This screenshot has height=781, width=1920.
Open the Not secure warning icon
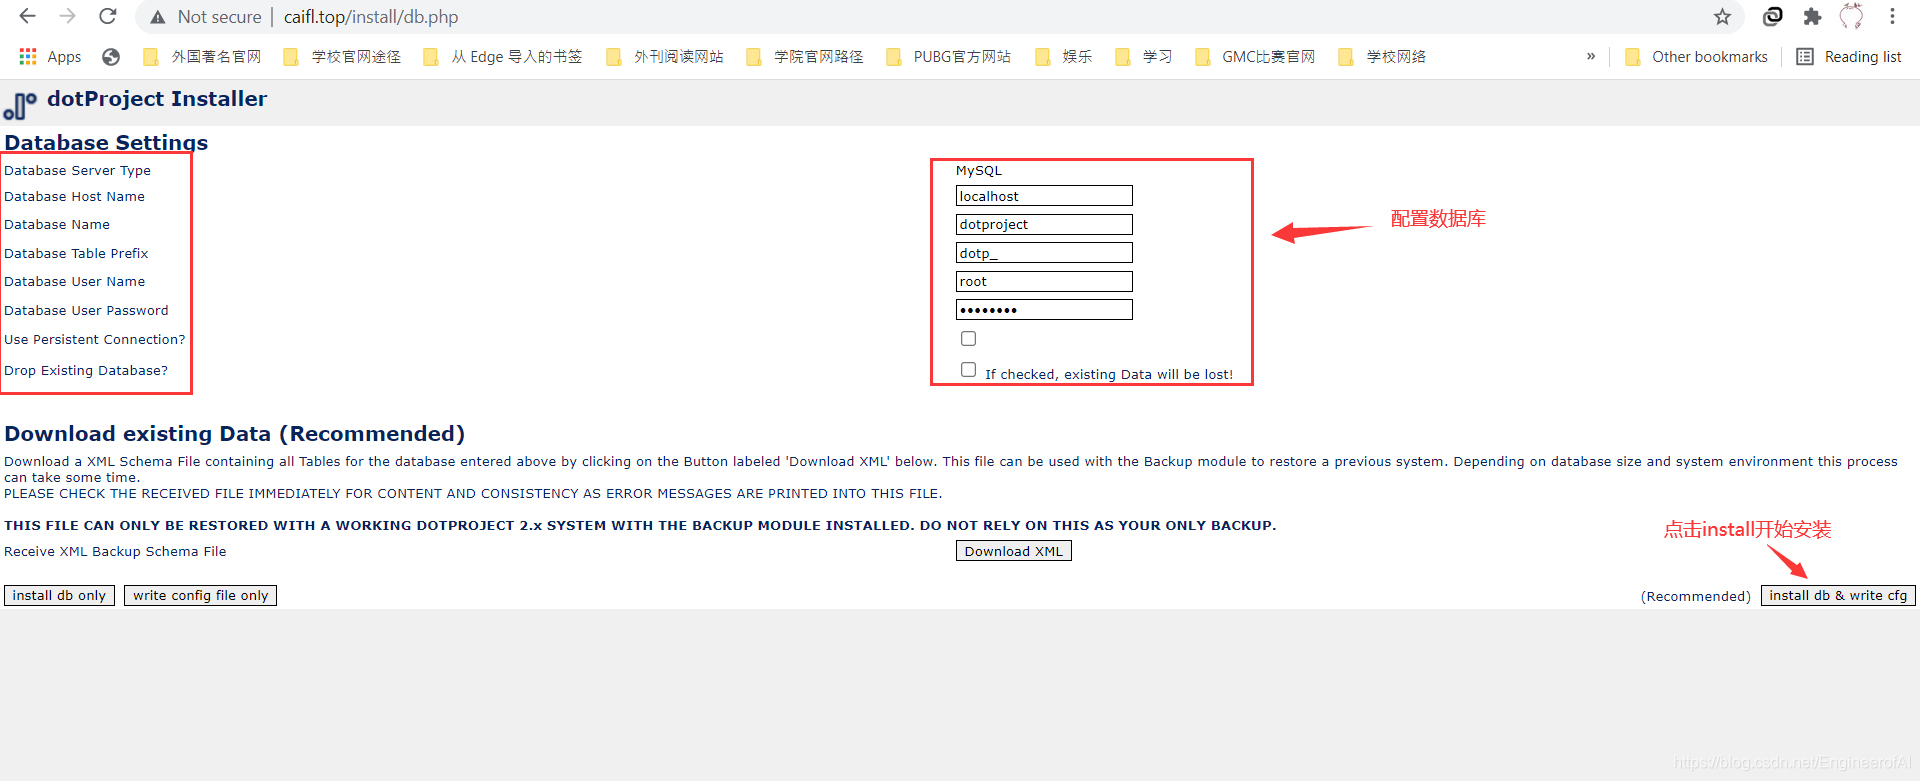(157, 17)
